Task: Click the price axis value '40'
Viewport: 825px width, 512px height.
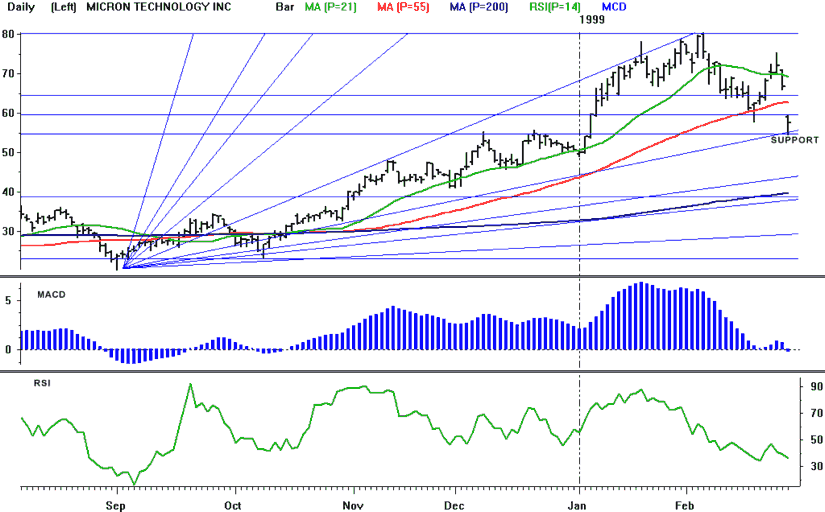Action: point(8,192)
